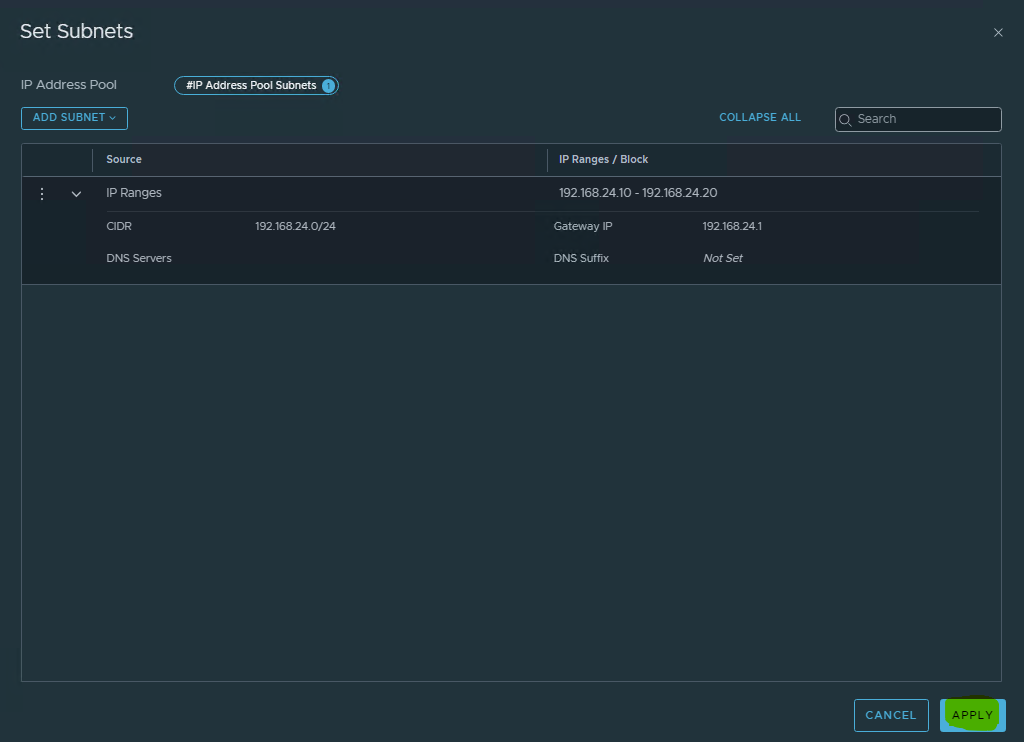1024x742 pixels.
Task: Click the Set Subnets dialog title
Action: click(x=77, y=32)
